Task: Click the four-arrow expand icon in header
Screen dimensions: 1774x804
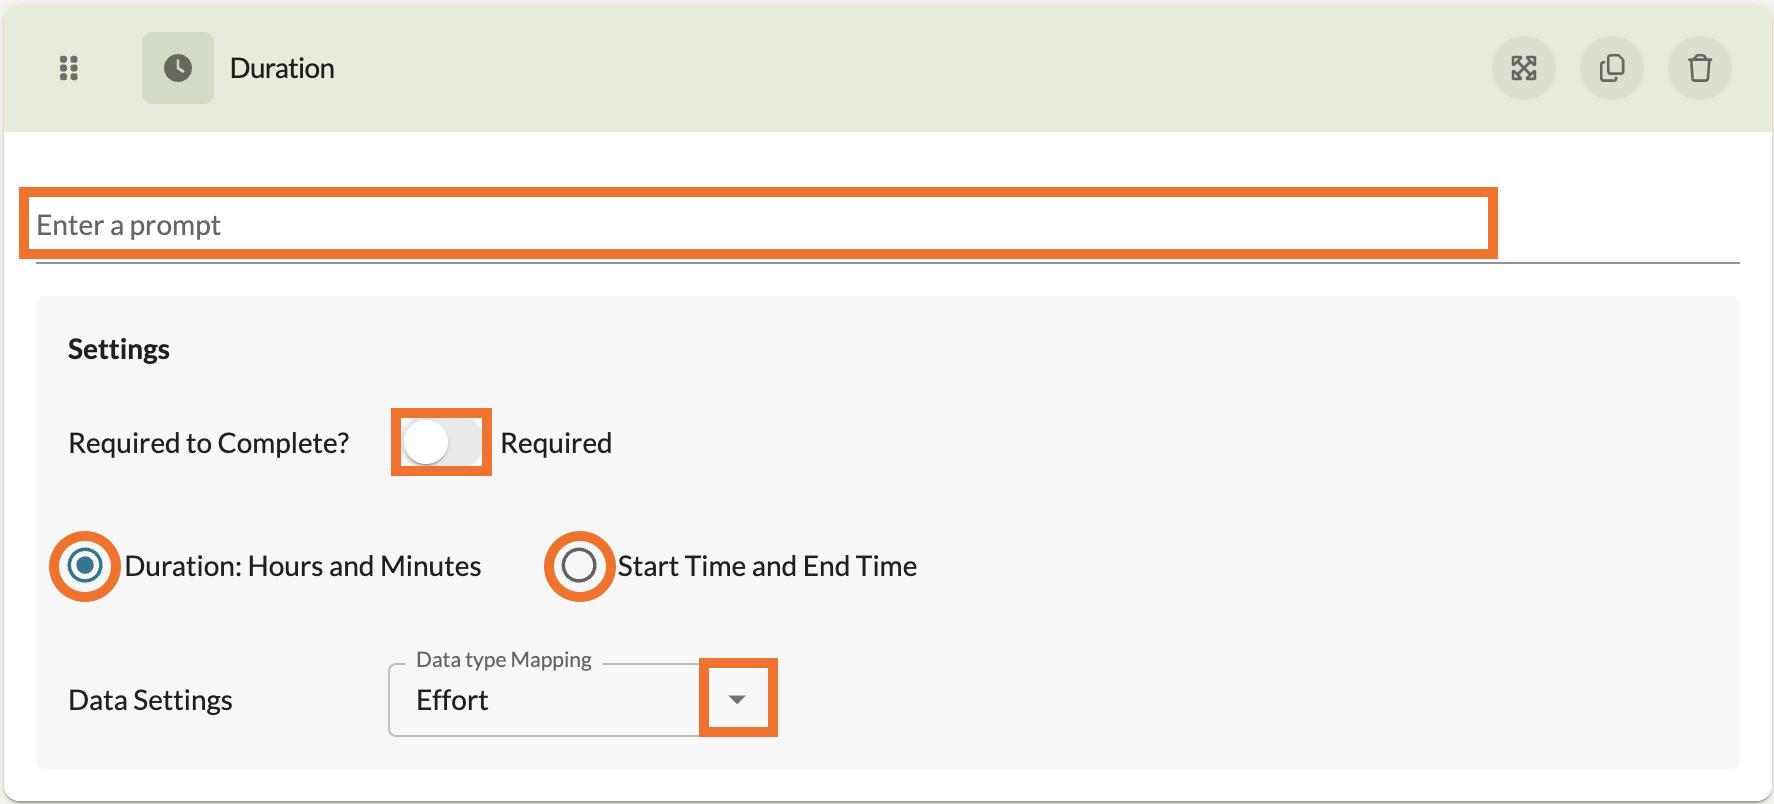Action: point(1523,68)
